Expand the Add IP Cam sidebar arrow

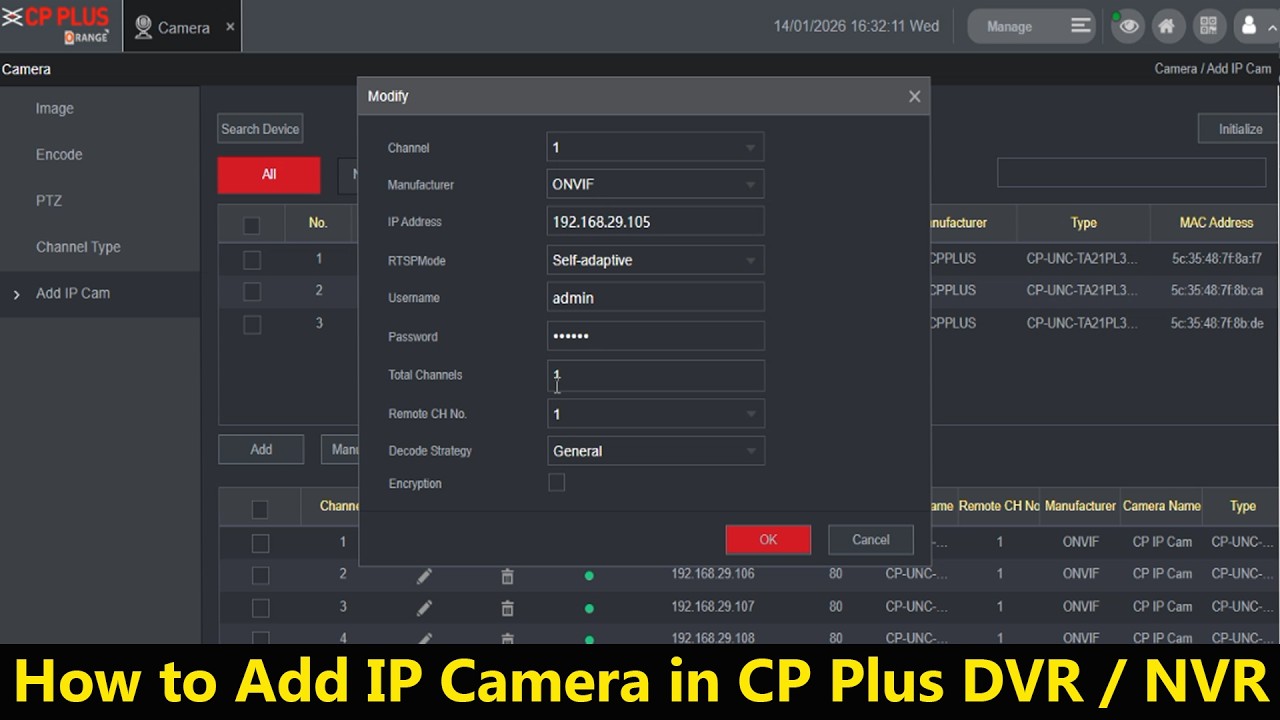(16, 294)
